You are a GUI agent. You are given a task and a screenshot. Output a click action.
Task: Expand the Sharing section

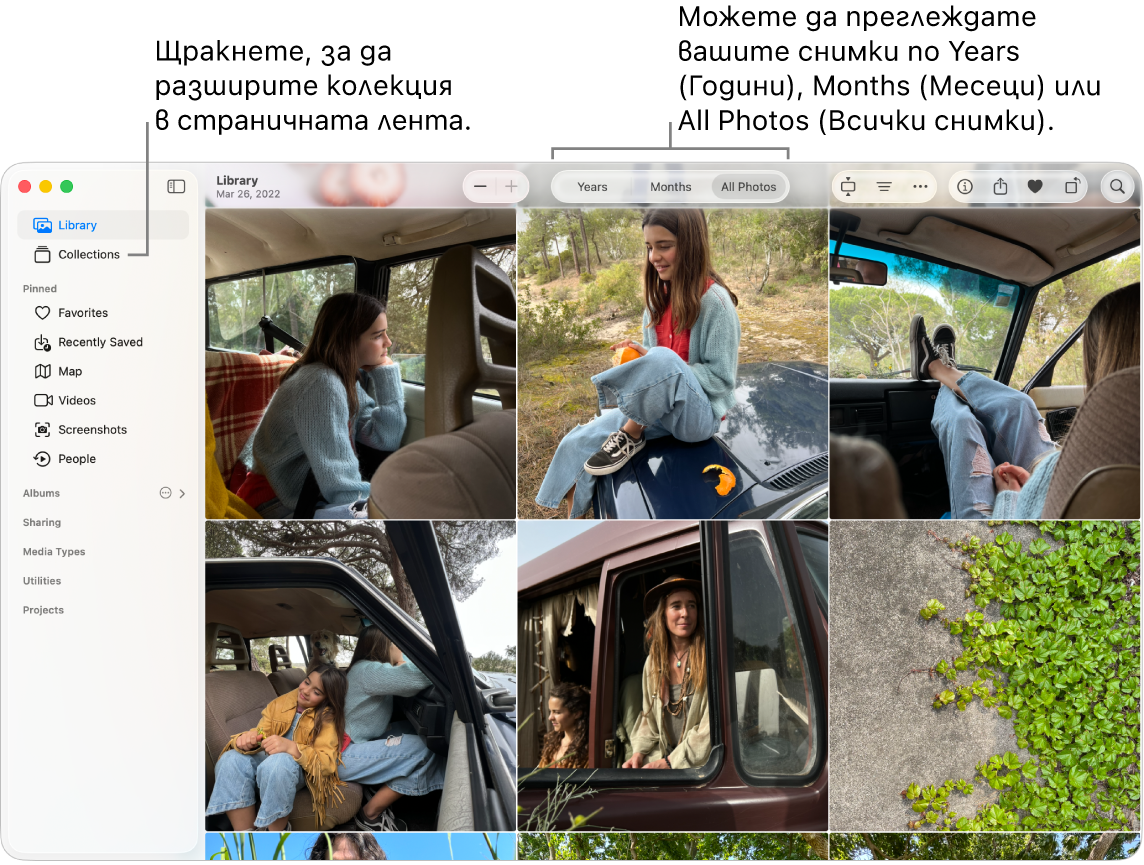pos(42,523)
